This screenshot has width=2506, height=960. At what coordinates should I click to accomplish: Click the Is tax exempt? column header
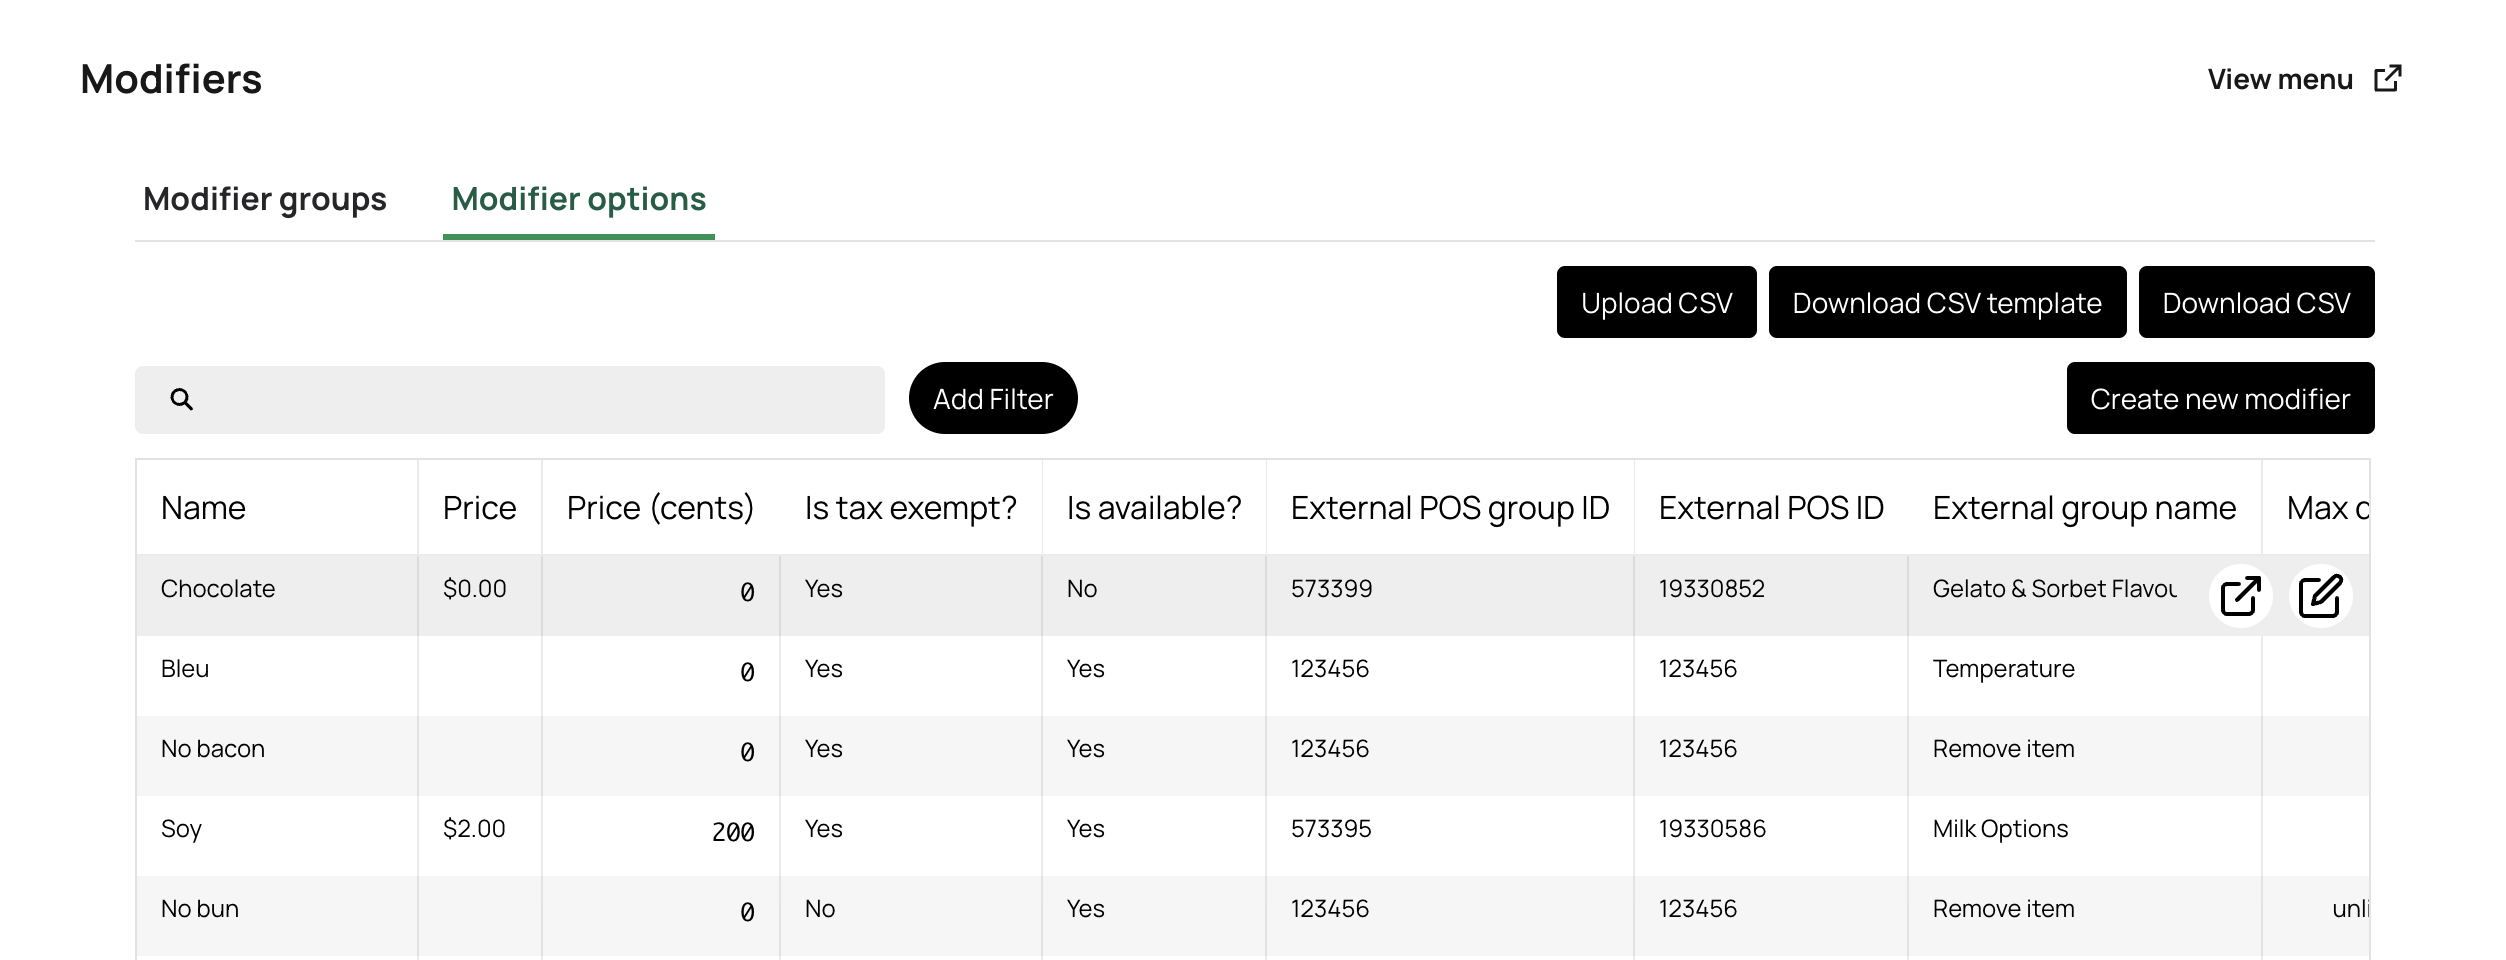click(910, 508)
